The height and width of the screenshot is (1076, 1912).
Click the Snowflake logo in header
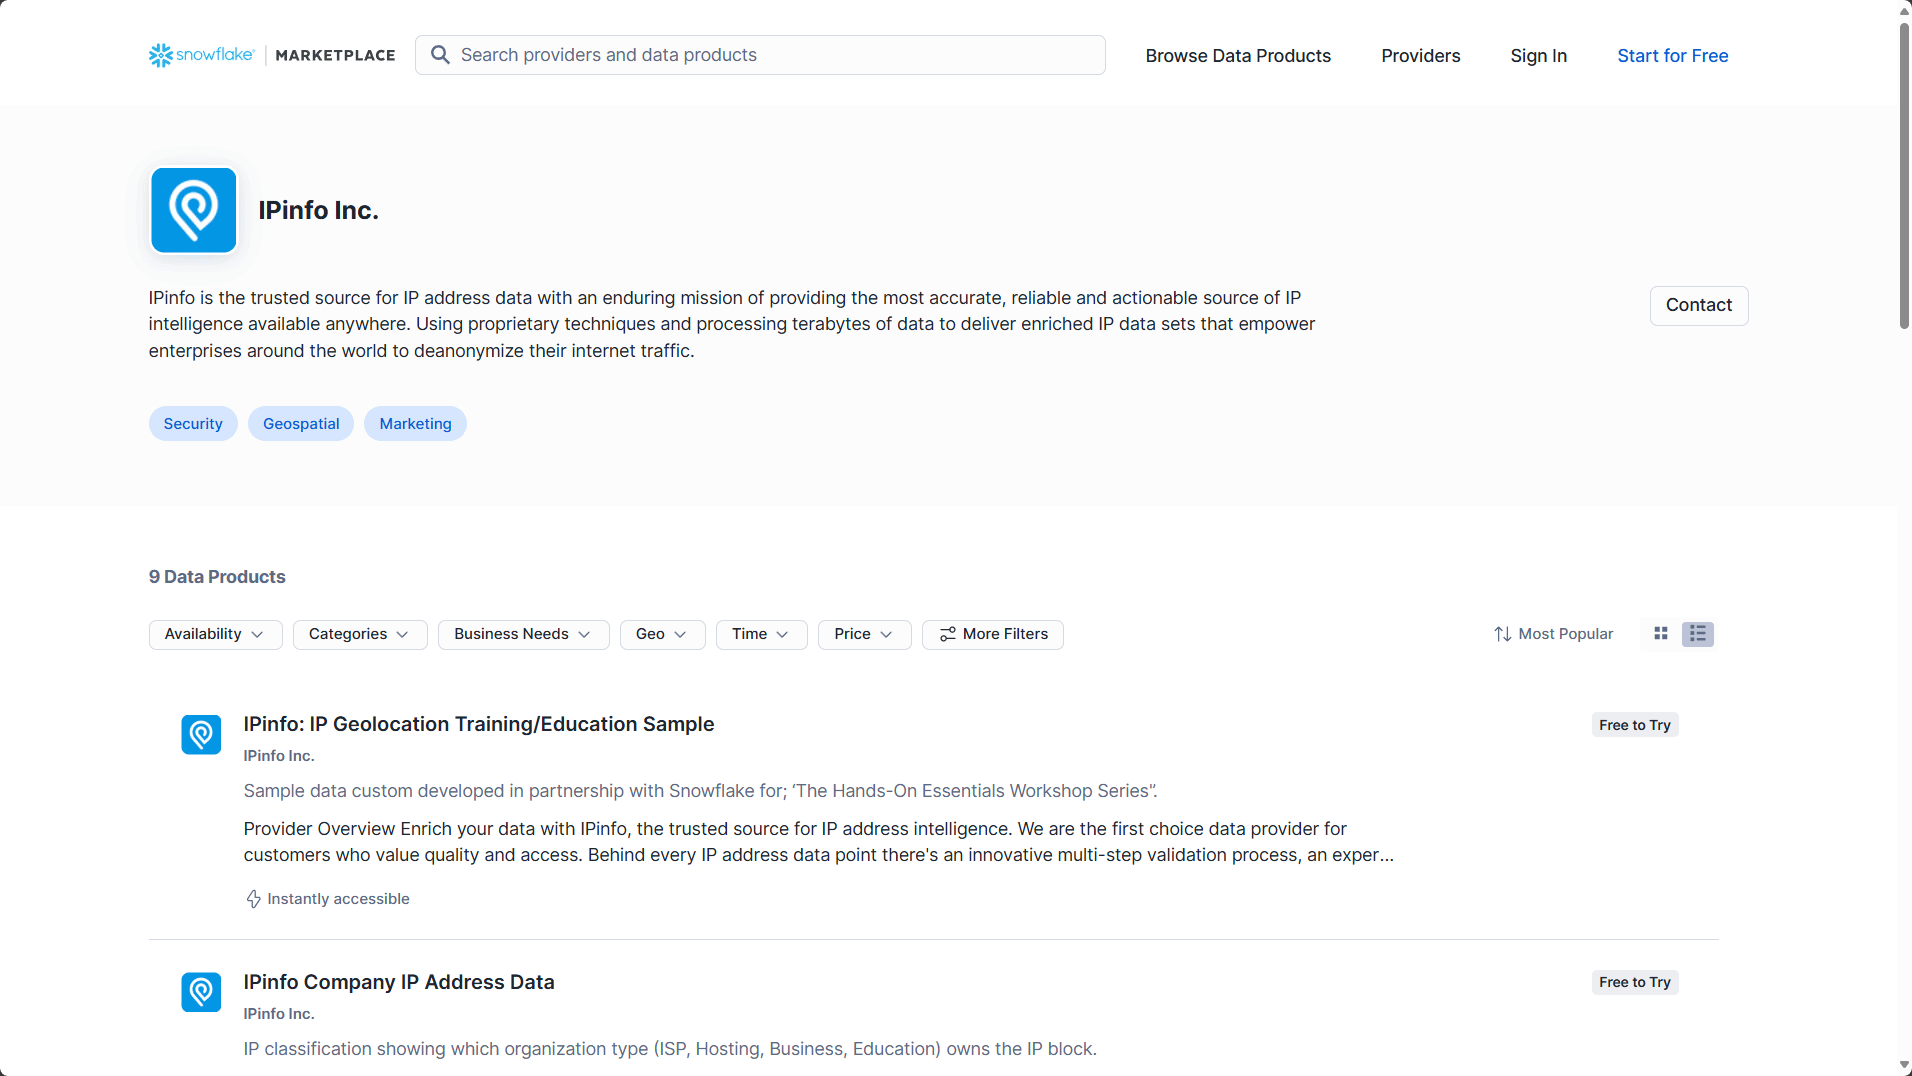coord(202,55)
